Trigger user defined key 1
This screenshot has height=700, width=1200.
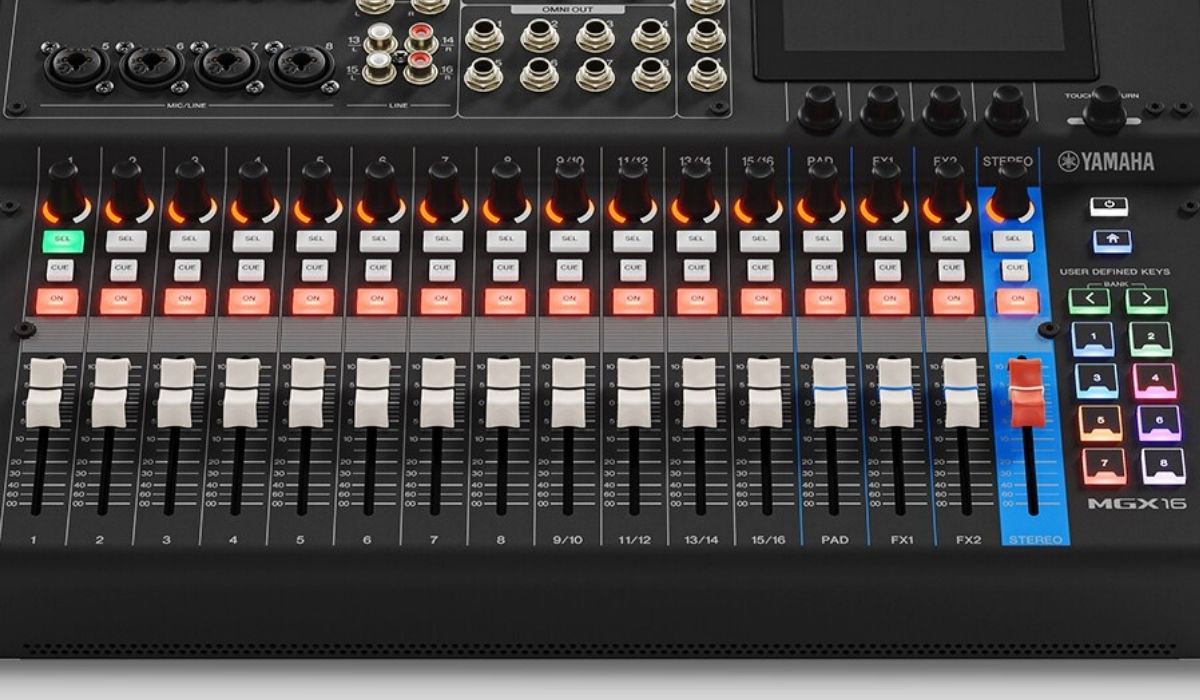(x=1093, y=339)
